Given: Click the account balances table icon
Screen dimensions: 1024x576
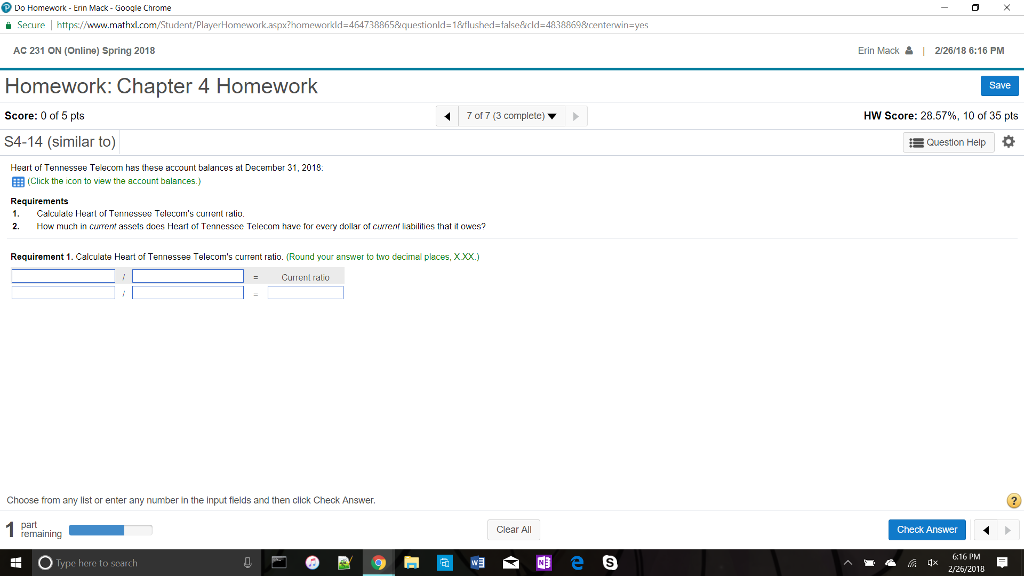Looking at the screenshot, I should click(17, 180).
